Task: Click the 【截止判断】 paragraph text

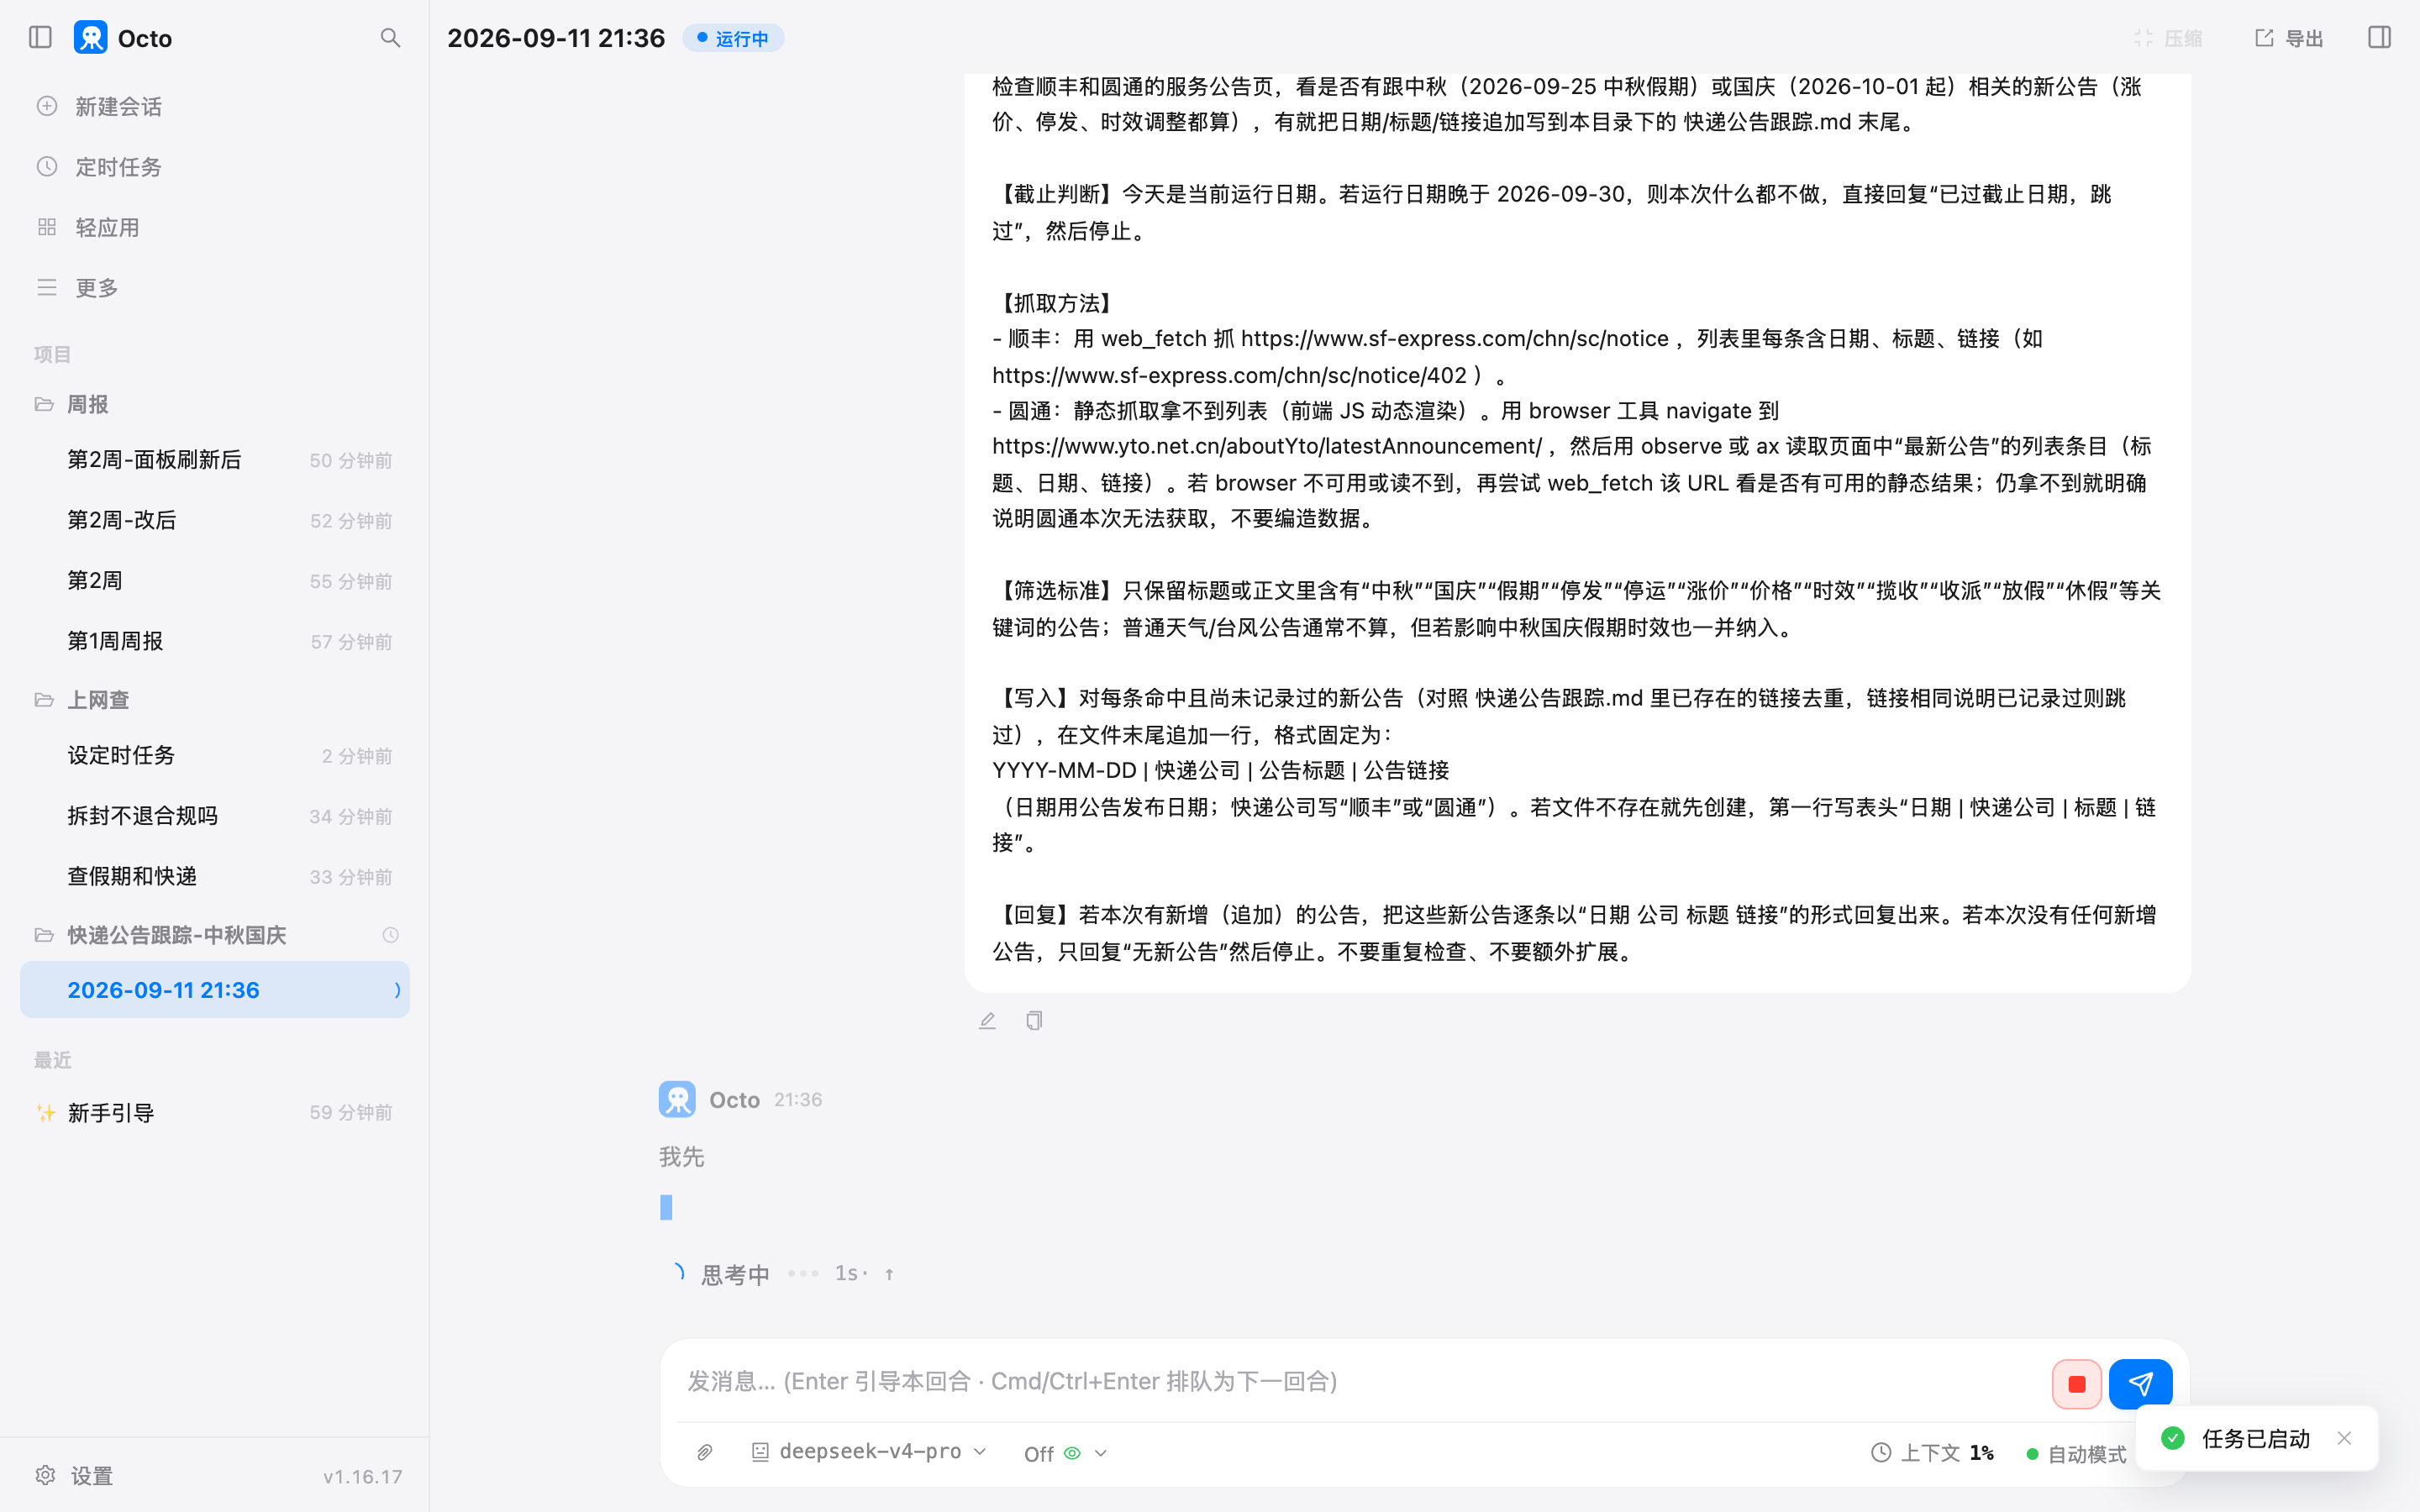Action: [x=1552, y=212]
